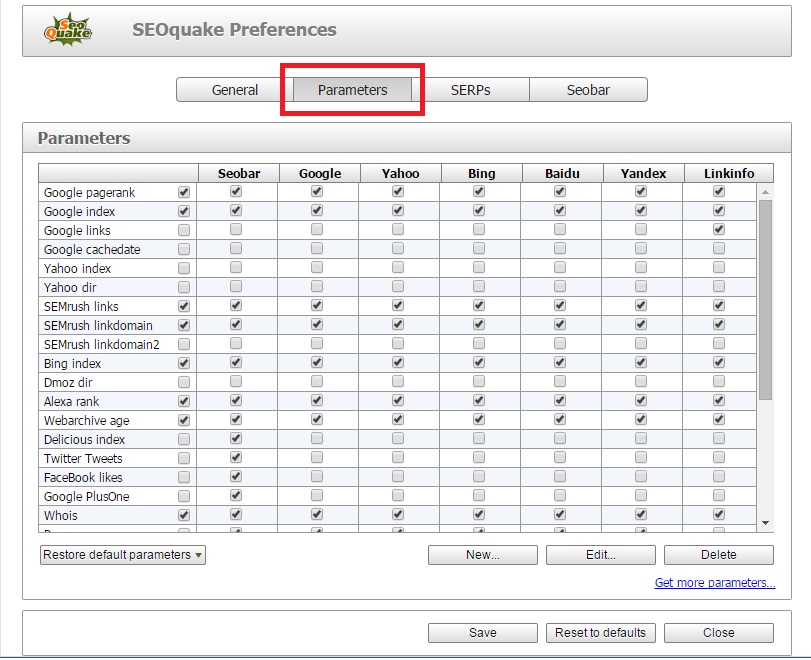Uncheck Bing index in Yandex column
811x660 pixels.
pos(640,363)
